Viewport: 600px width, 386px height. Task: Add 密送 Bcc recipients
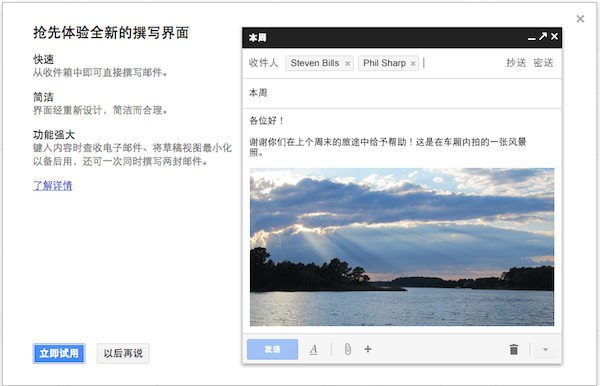coord(543,63)
